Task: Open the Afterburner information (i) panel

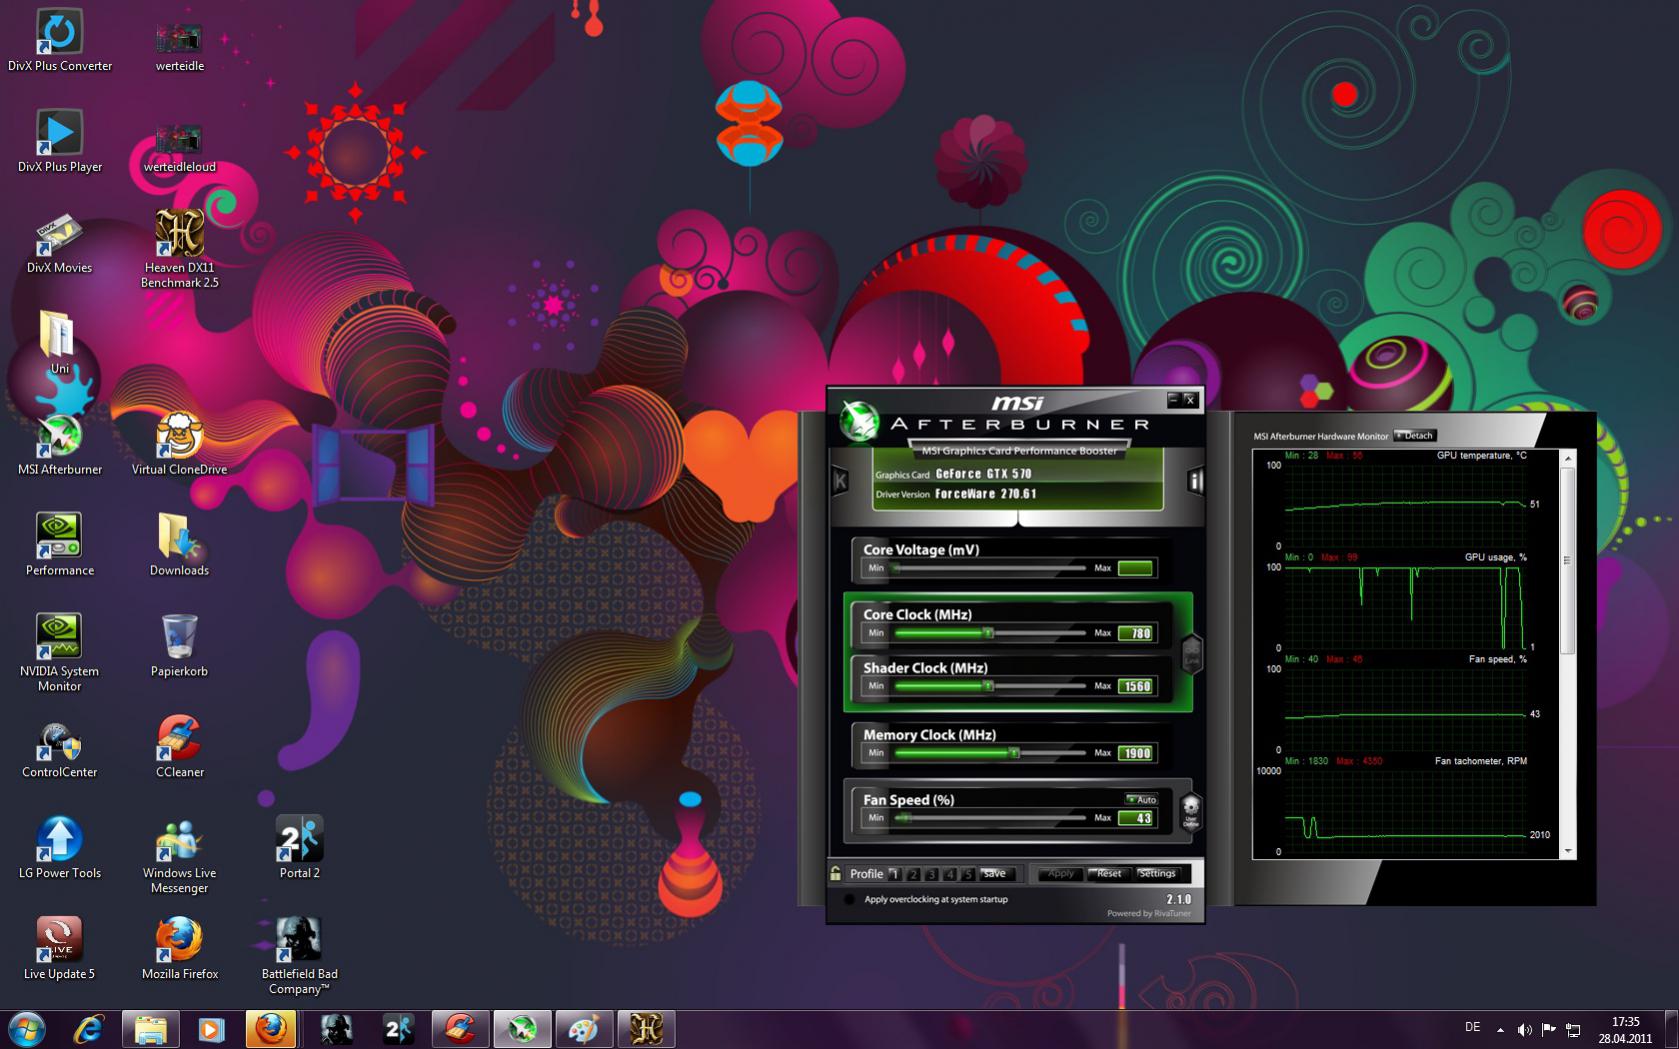Action: coord(1194,481)
